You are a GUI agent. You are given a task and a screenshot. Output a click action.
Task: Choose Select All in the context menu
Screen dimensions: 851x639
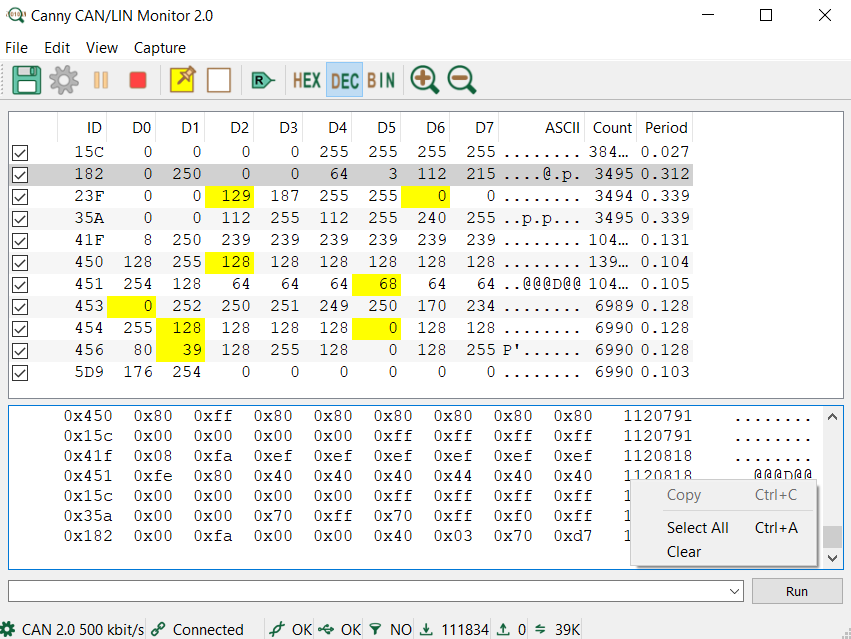(725, 528)
